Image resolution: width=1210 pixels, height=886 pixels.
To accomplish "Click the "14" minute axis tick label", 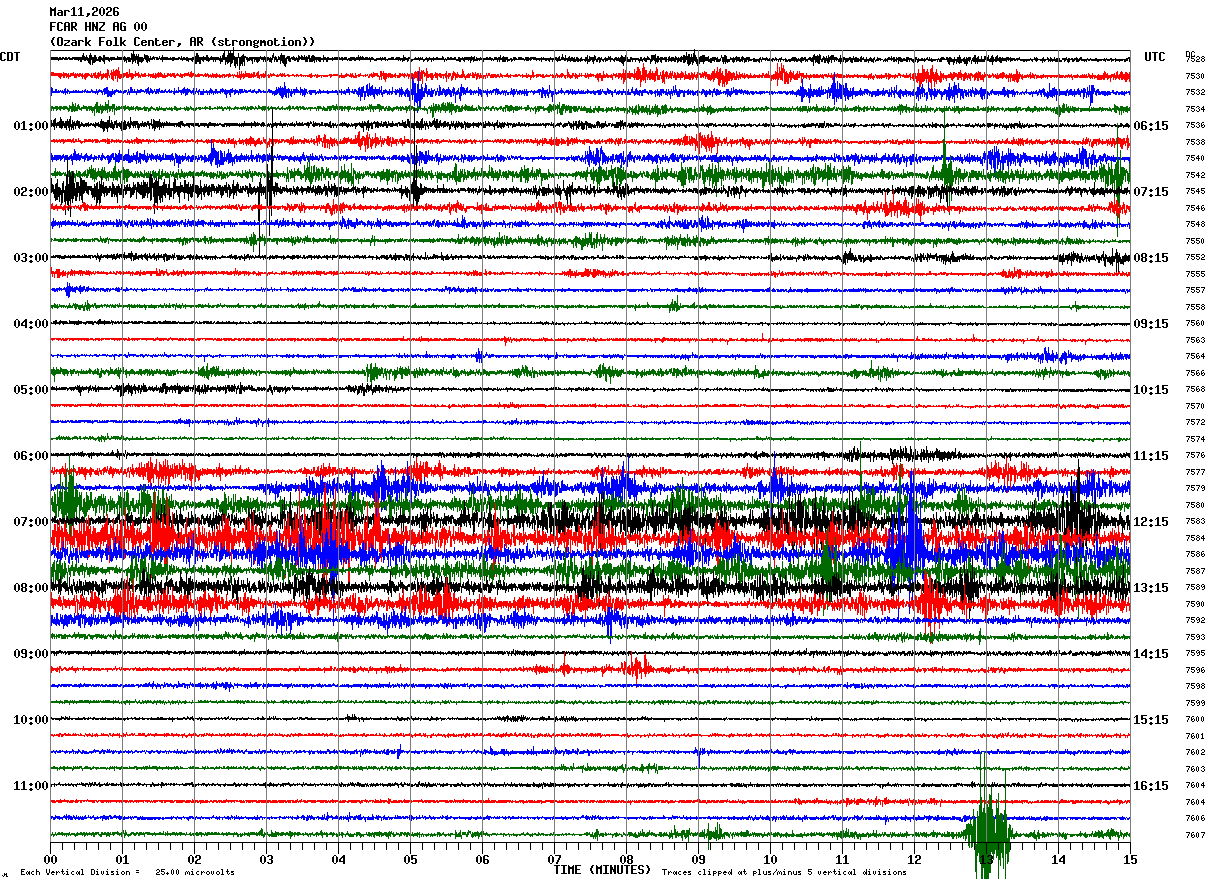I will 1058,859.
